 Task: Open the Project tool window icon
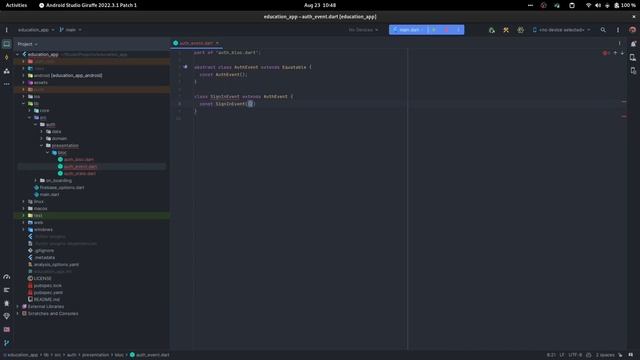[7, 44]
